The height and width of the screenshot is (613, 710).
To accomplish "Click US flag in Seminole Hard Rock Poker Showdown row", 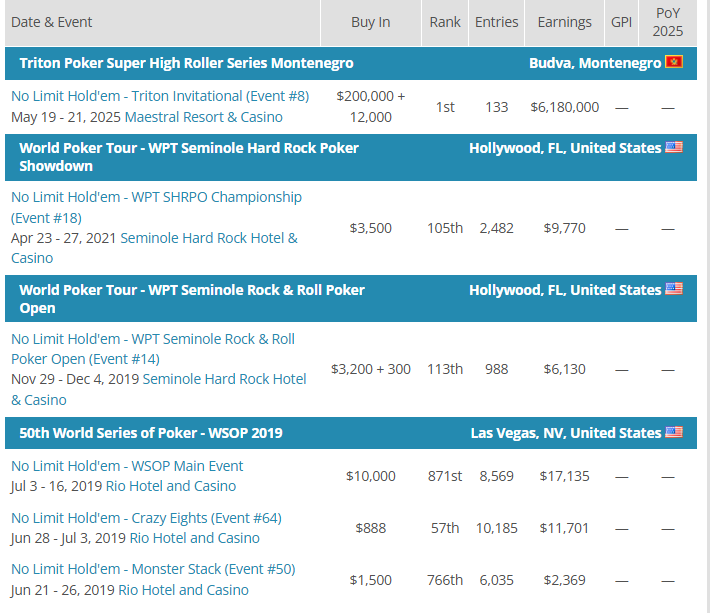I will pyautogui.click(x=674, y=147).
